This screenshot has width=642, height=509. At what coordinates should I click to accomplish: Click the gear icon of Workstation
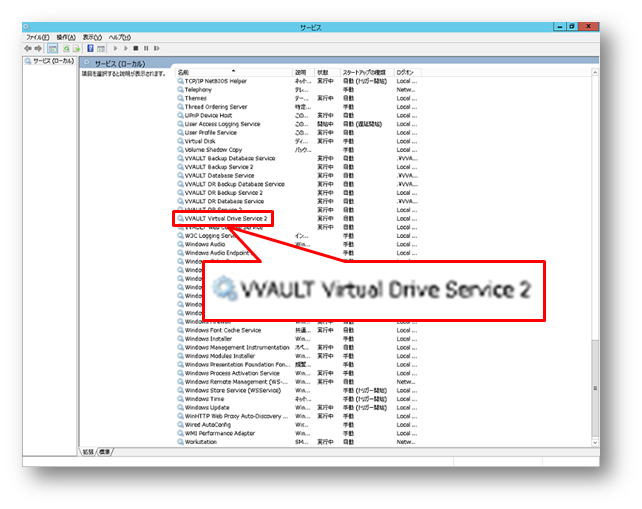point(180,442)
